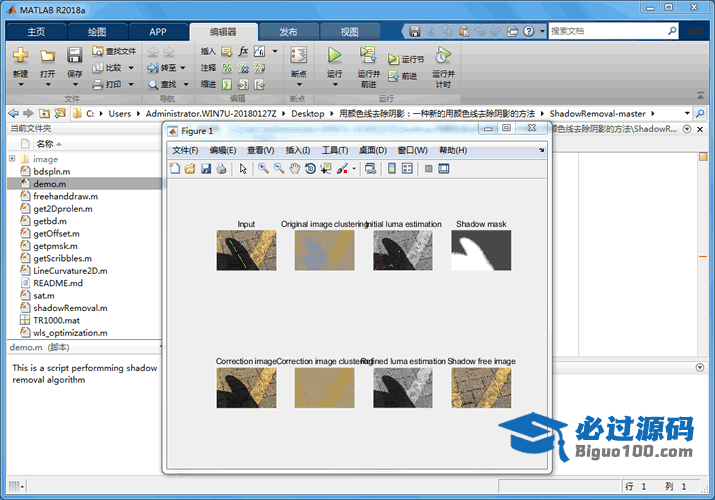Switch to the 主页 (Home) tab

click(x=36, y=32)
